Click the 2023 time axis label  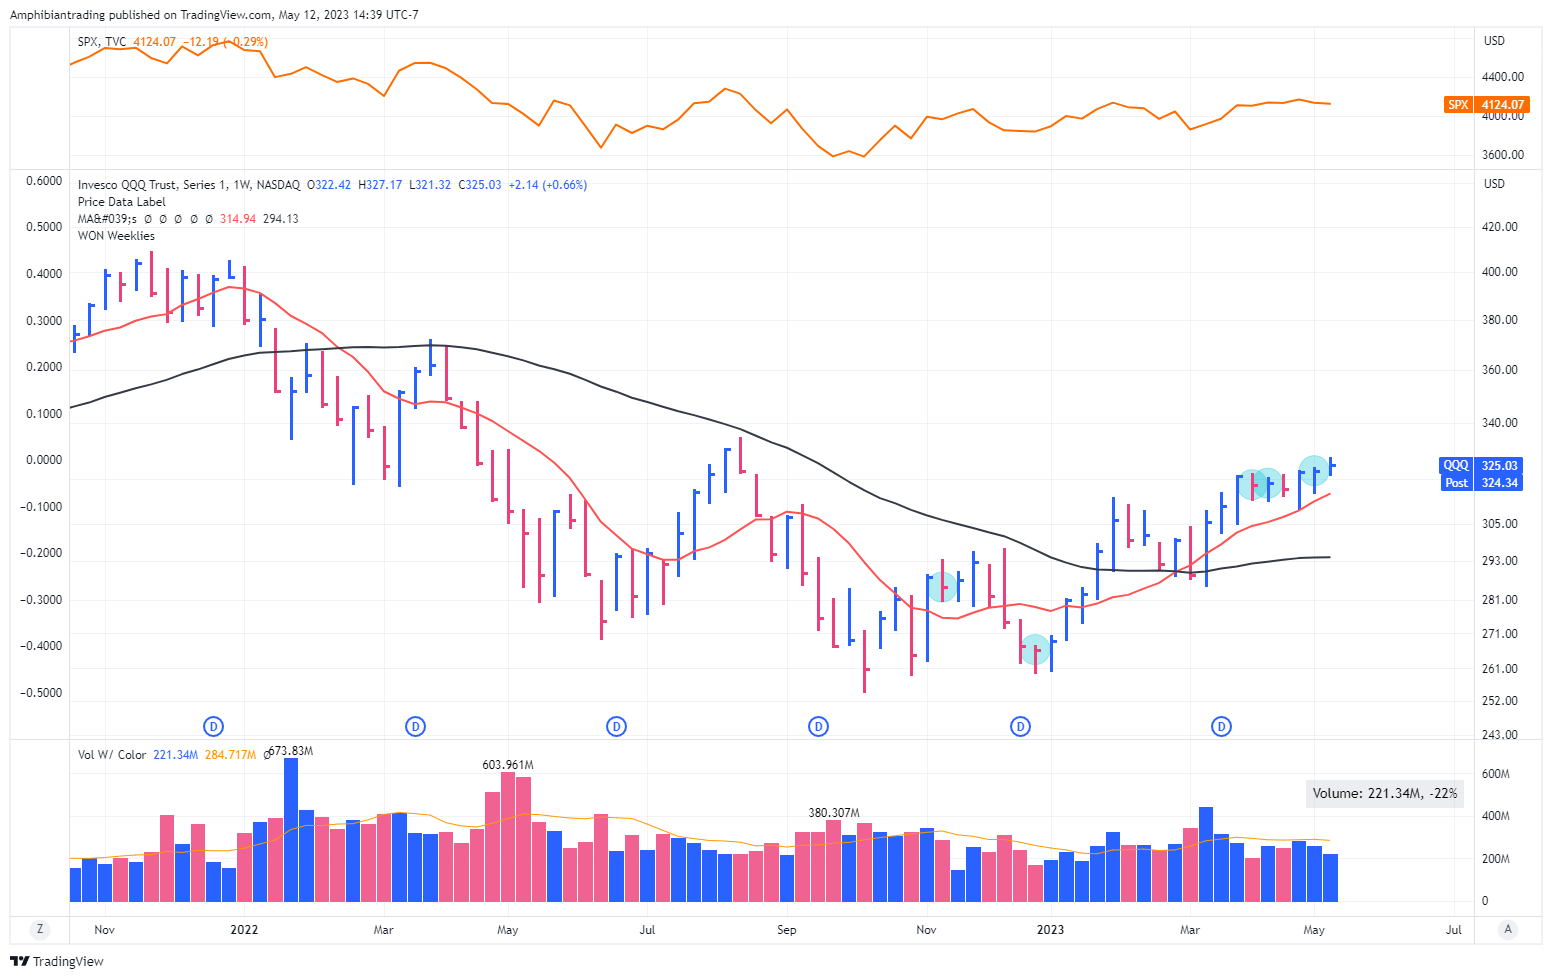pyautogui.click(x=1050, y=930)
